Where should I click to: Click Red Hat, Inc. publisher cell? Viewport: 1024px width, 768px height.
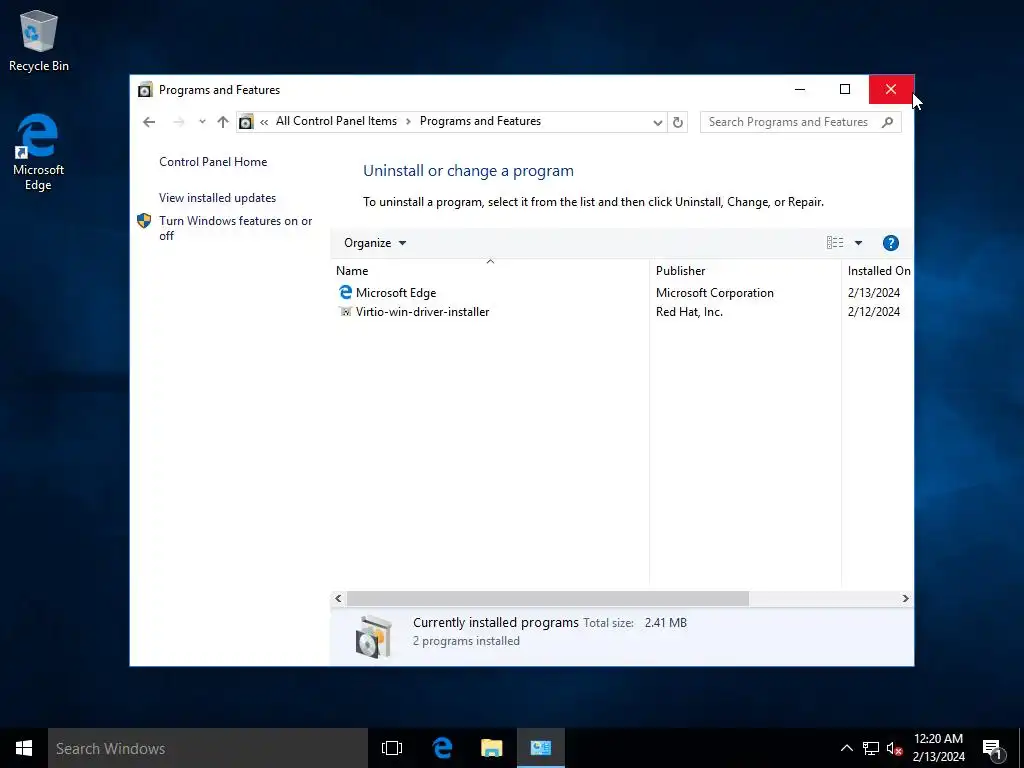click(689, 312)
